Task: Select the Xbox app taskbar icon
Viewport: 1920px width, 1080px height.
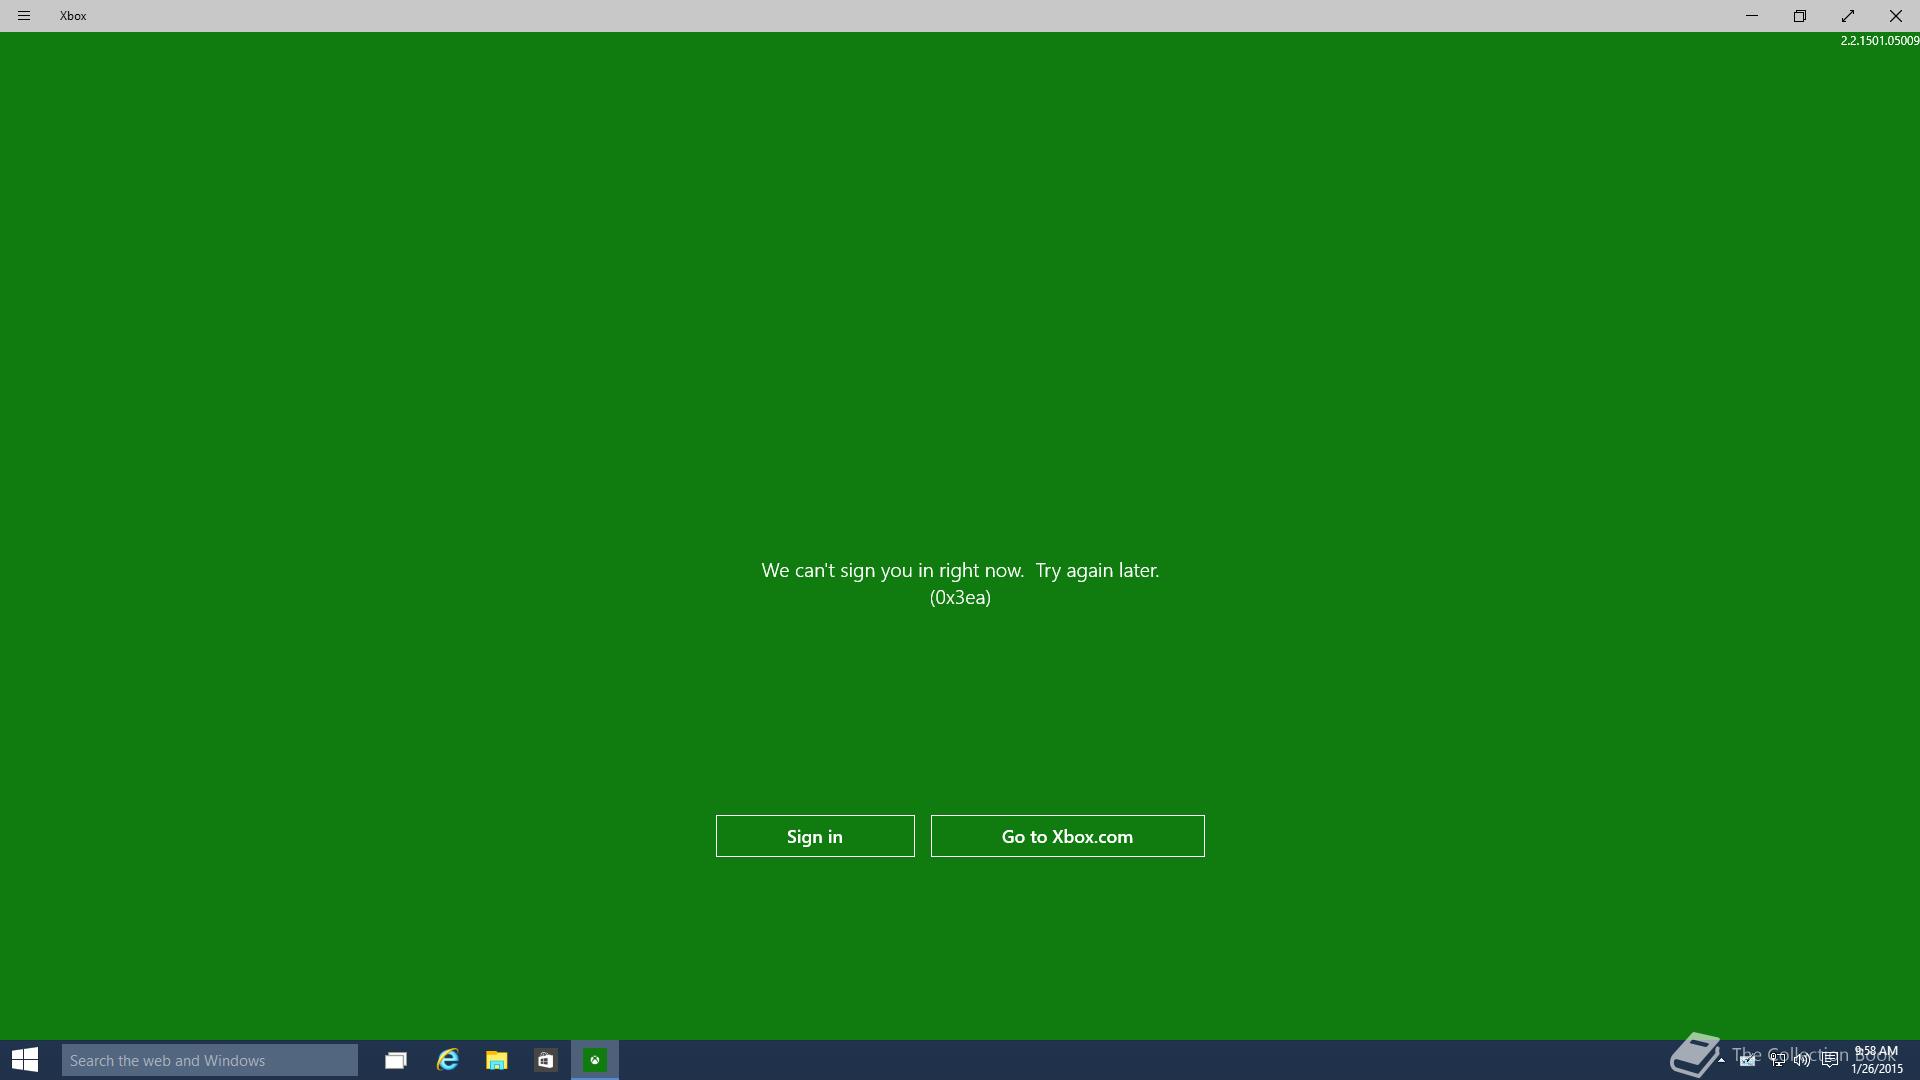Action: coord(595,1060)
